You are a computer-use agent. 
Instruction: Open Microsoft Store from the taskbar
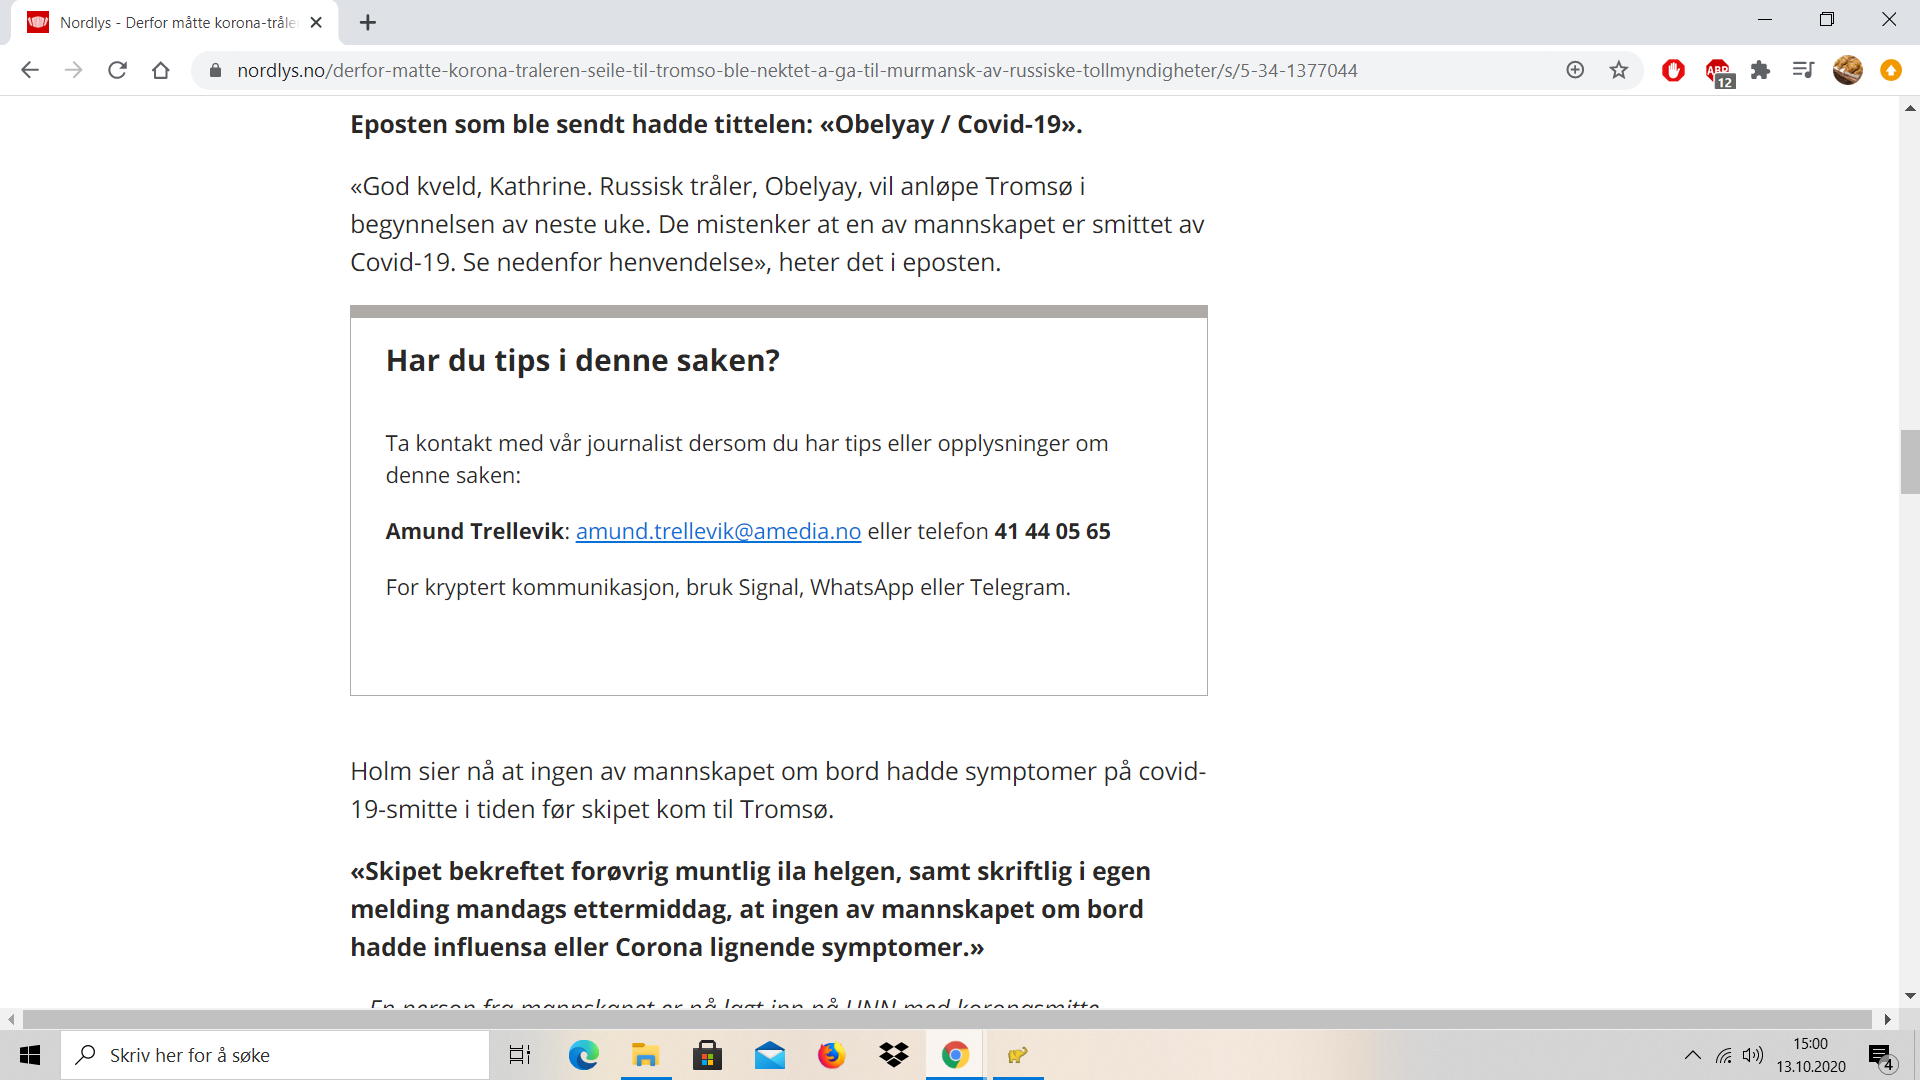pyautogui.click(x=707, y=1055)
